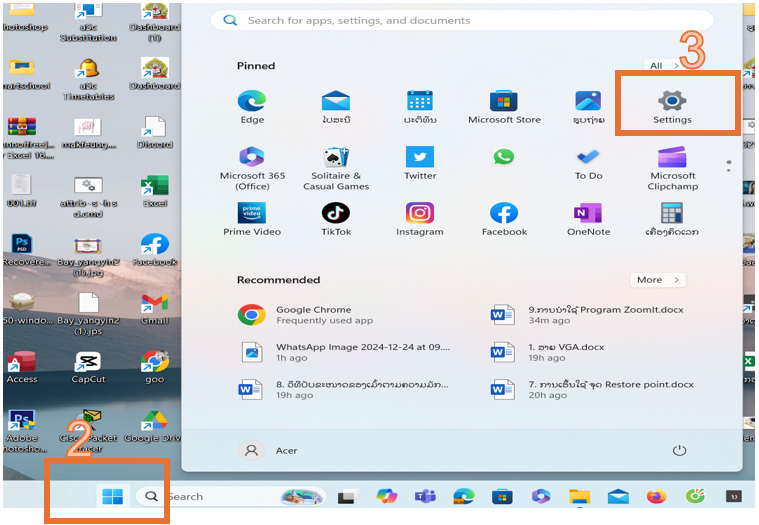Screen dimensions: 759x525
Task: Launch Microsoft Store pinned app
Action: click(x=504, y=102)
